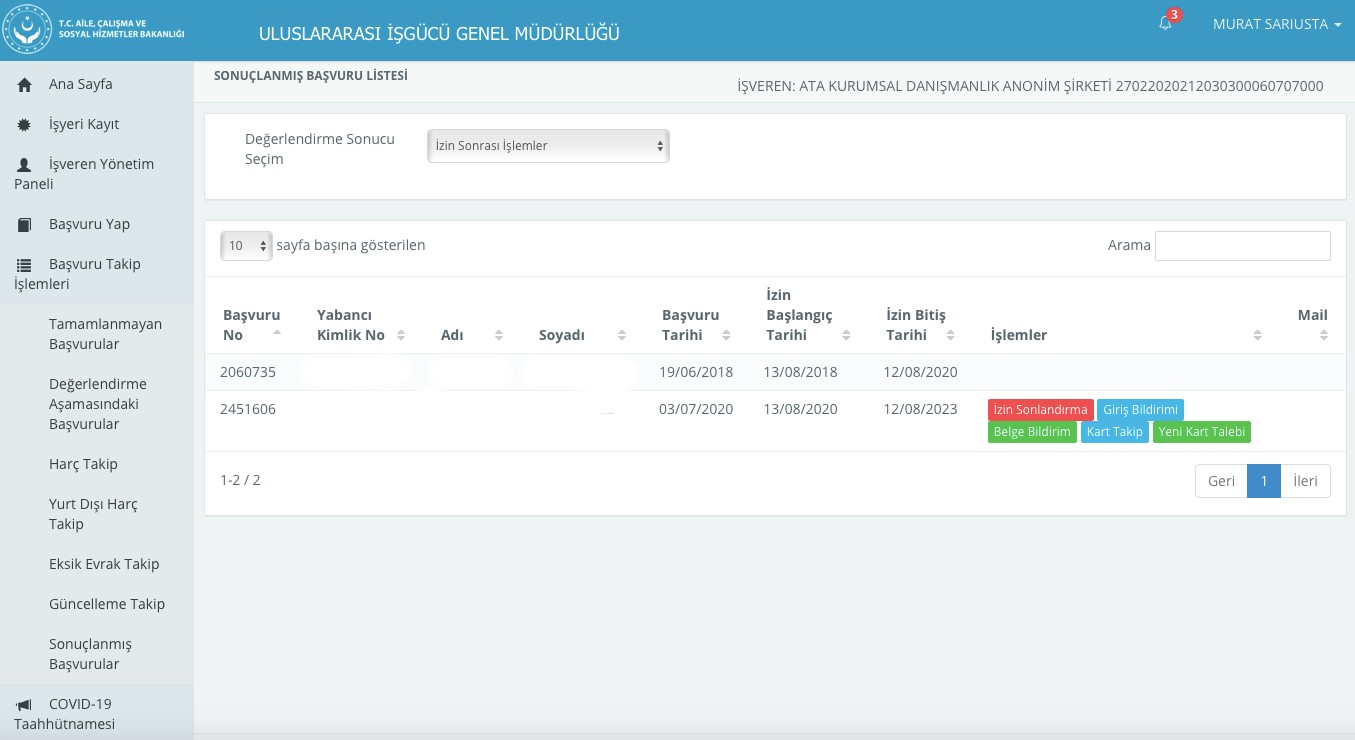Click the green Belge Bildirim button
This screenshot has height=740, width=1355.
(x=1032, y=432)
